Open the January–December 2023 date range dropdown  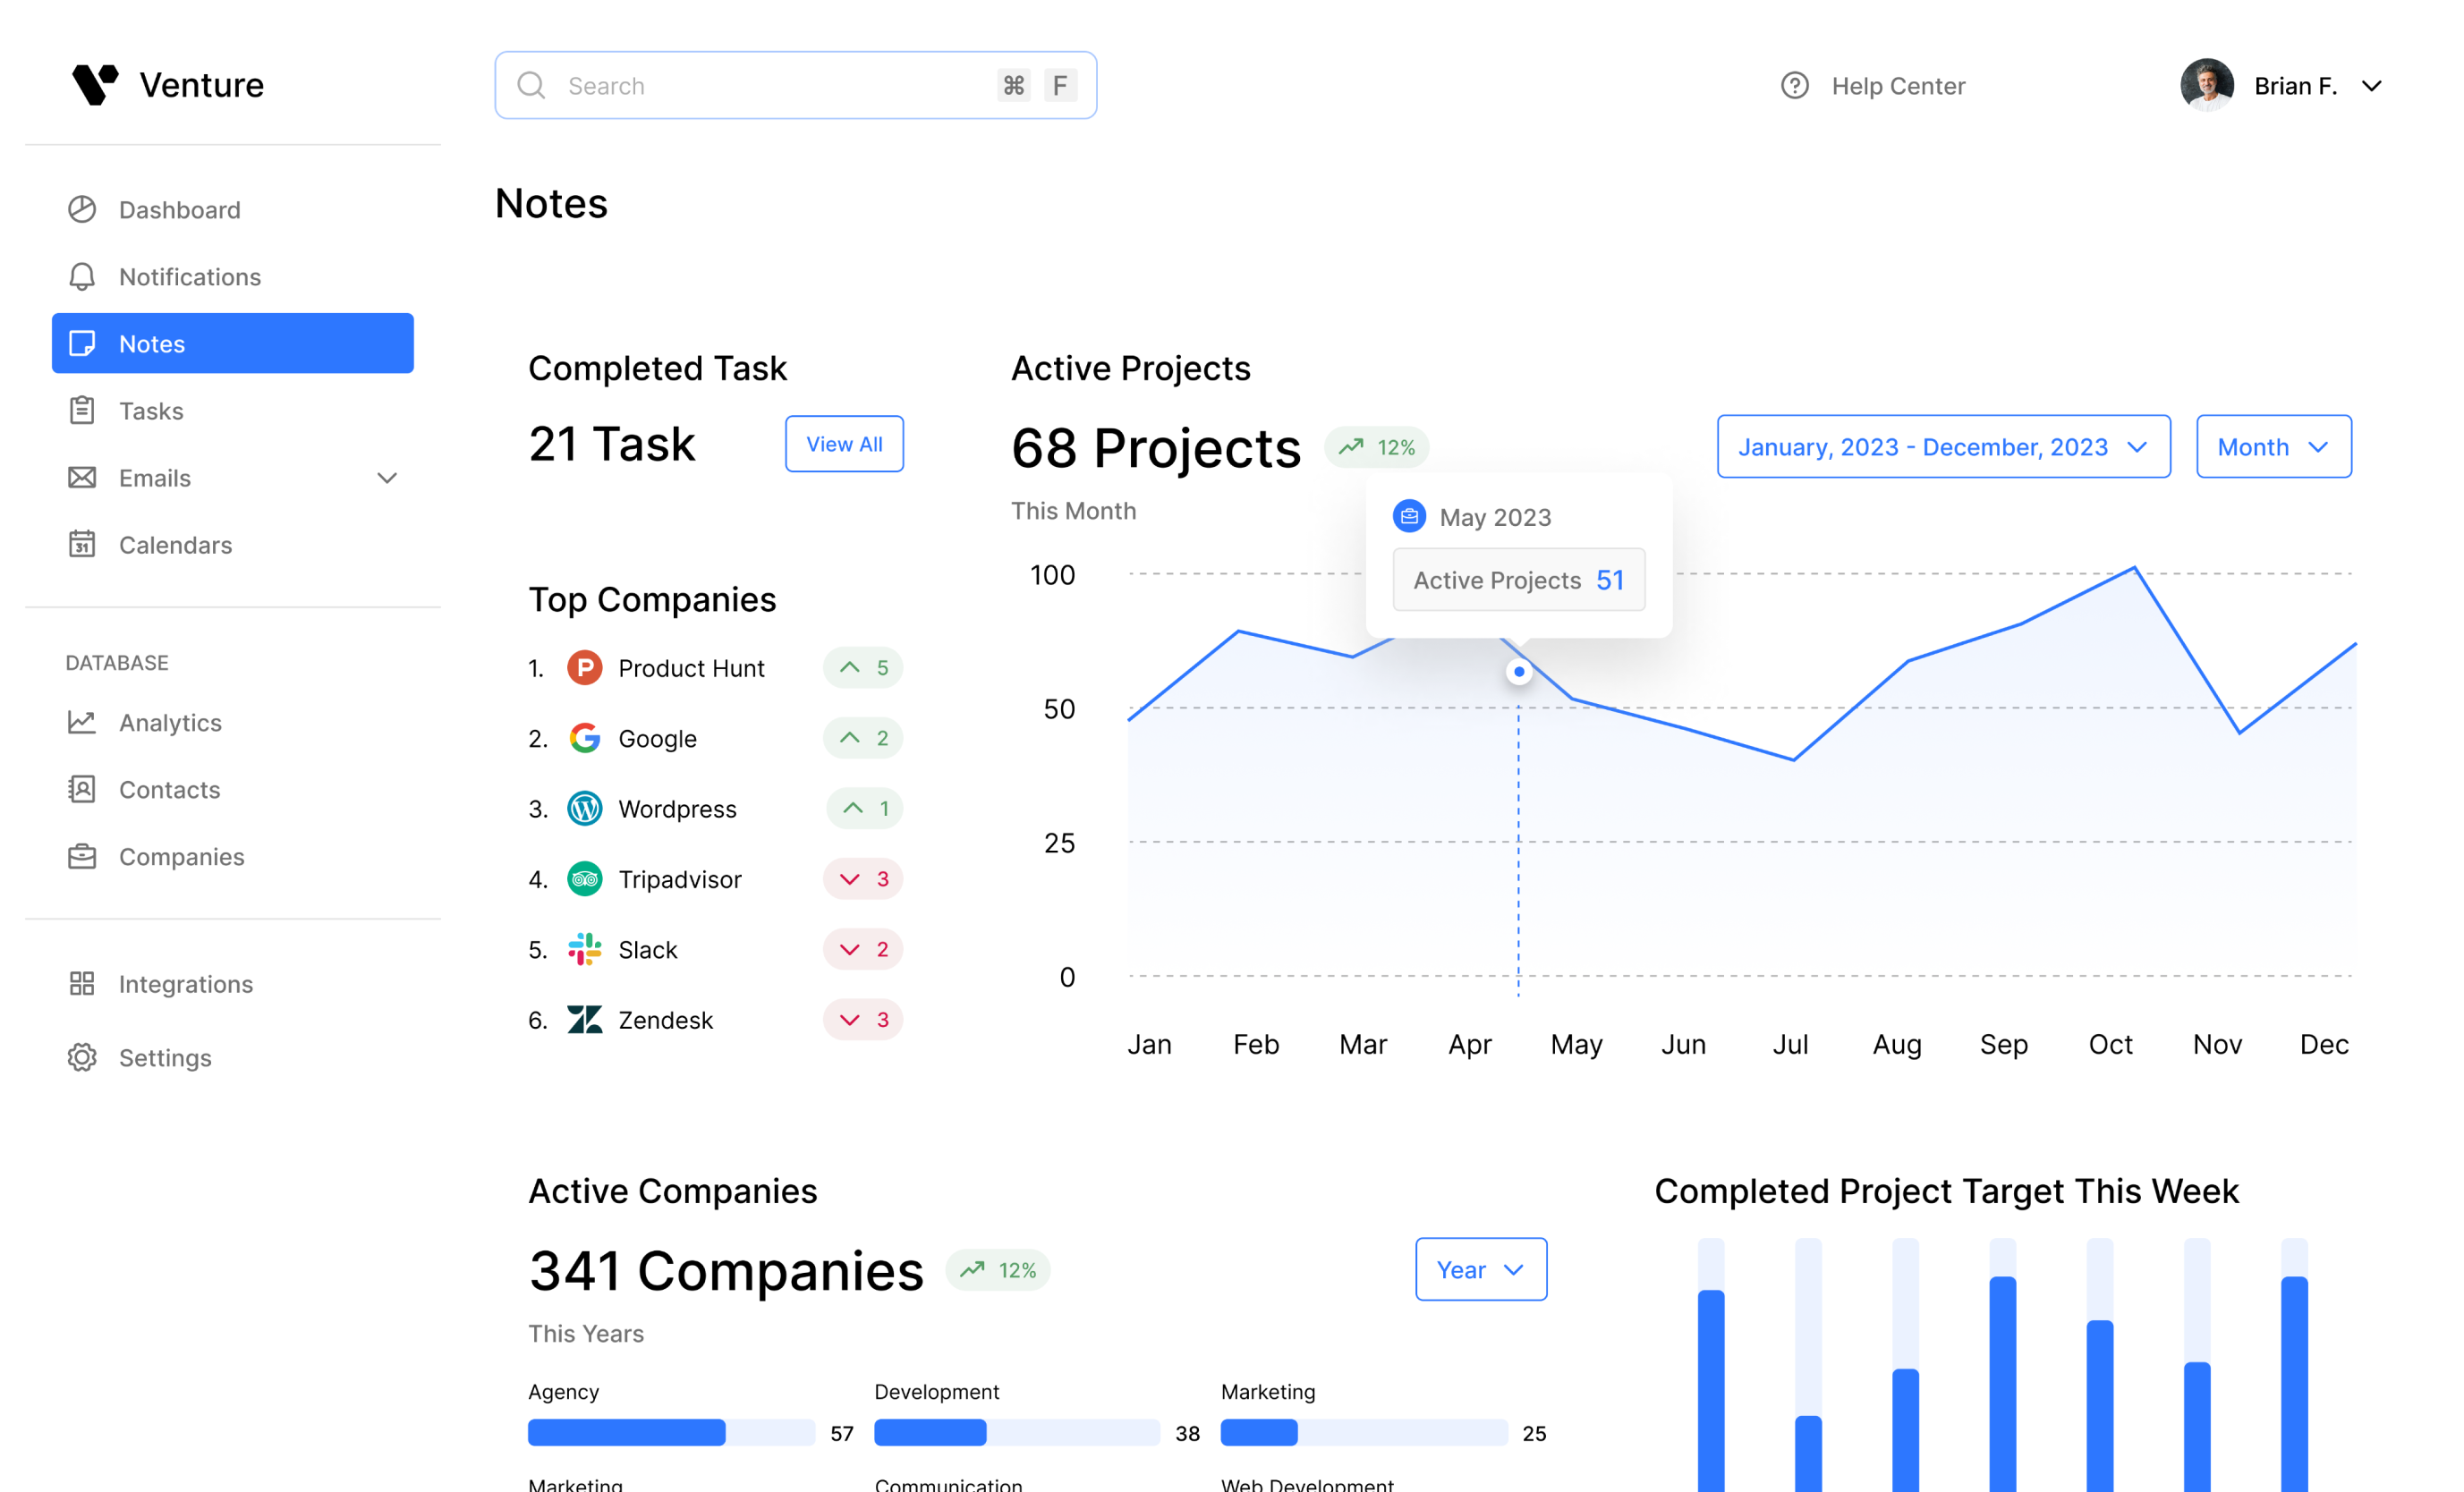coord(1943,447)
